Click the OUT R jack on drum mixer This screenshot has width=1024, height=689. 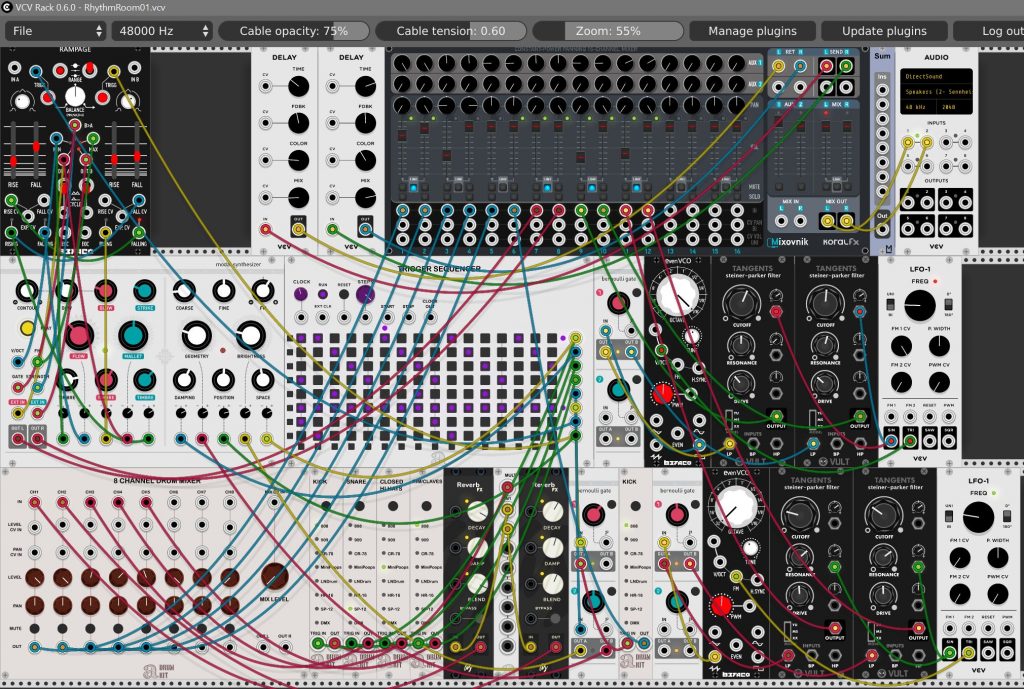pos(285,647)
